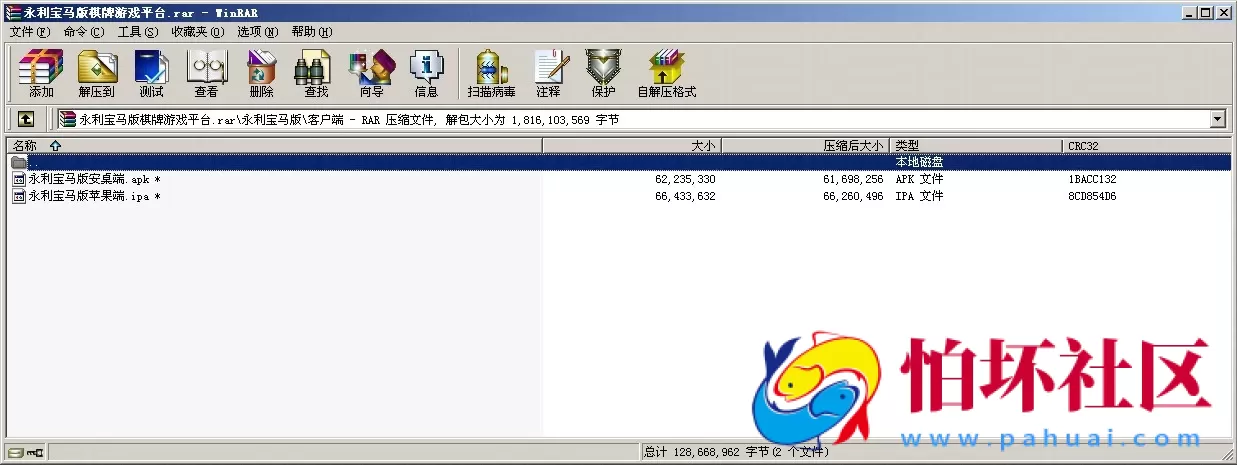This screenshot has width=1237, height=465.
Task: Open the 收藏夹 (Favorites) menu
Action: point(197,32)
